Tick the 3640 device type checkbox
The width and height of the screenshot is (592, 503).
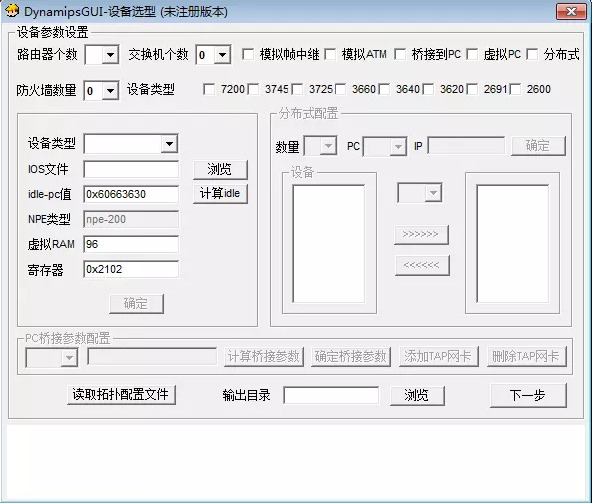point(384,89)
